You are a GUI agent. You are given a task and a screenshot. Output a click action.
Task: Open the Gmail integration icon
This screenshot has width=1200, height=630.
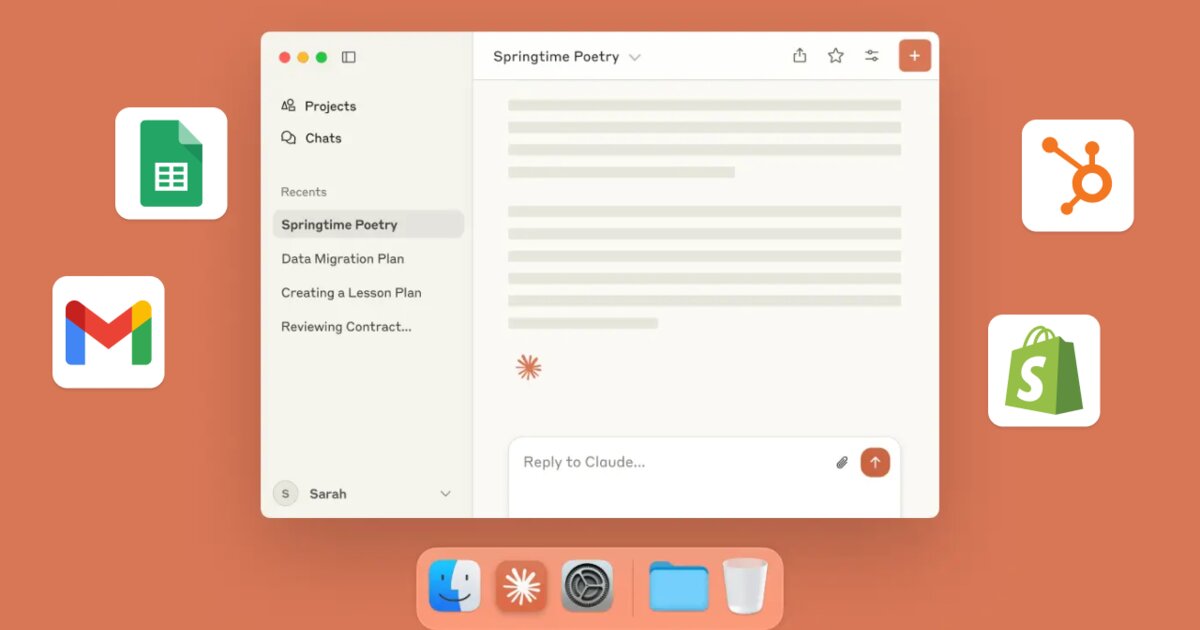point(108,332)
